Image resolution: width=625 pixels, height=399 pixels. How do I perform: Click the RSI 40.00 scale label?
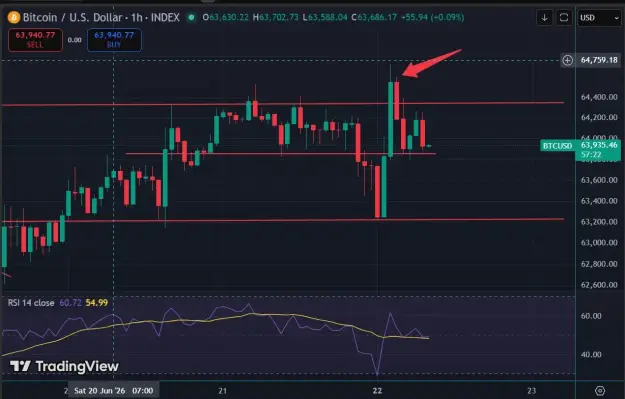(x=591, y=354)
